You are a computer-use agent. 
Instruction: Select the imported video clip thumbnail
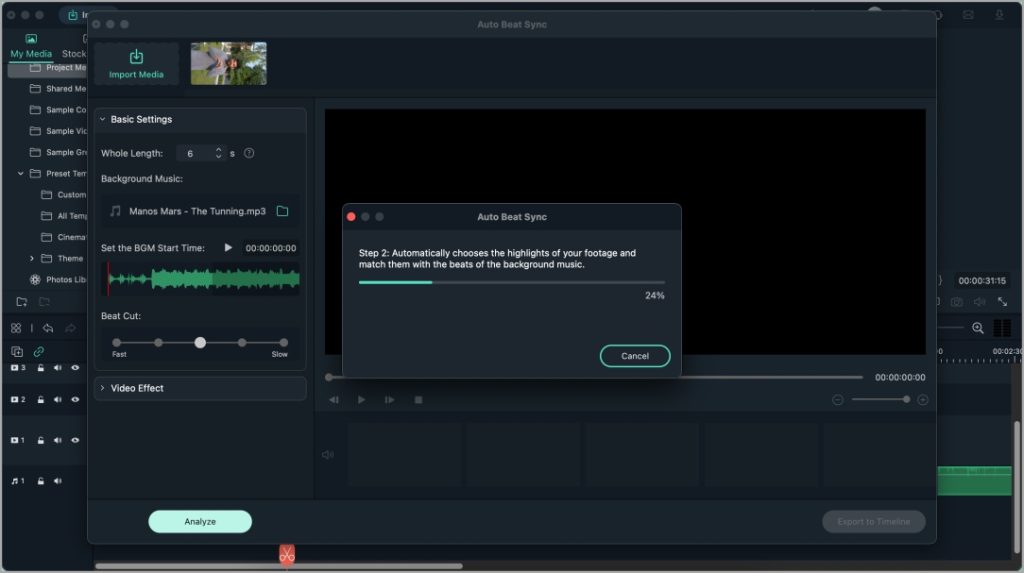[x=229, y=63]
